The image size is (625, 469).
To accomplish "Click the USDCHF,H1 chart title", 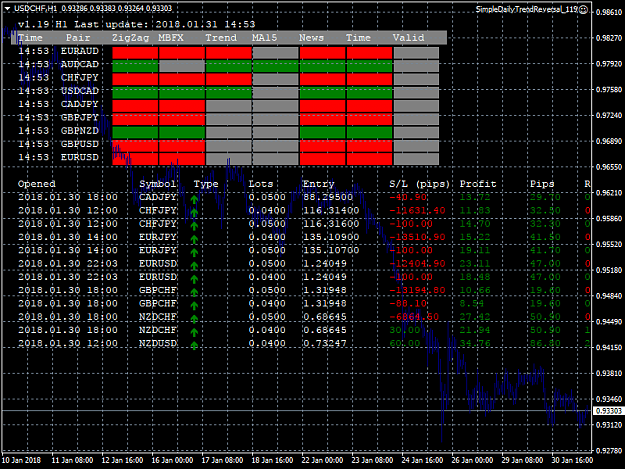I will click(x=35, y=8).
